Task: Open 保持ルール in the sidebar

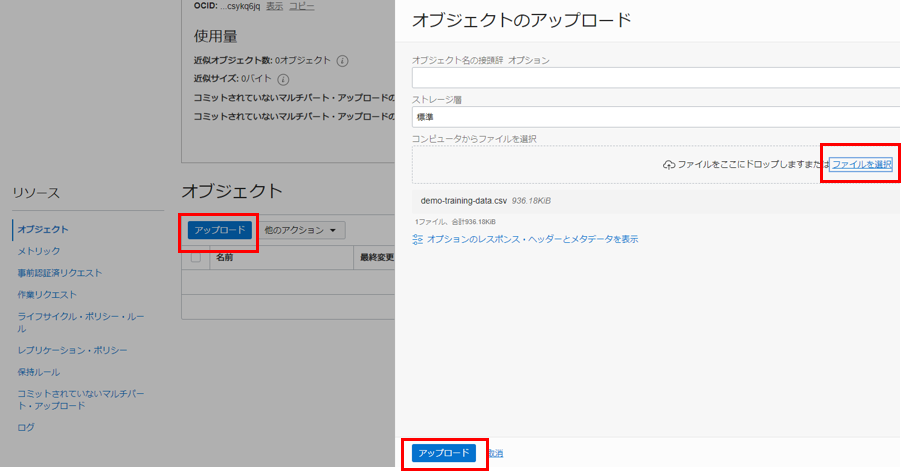Action: [x=39, y=371]
